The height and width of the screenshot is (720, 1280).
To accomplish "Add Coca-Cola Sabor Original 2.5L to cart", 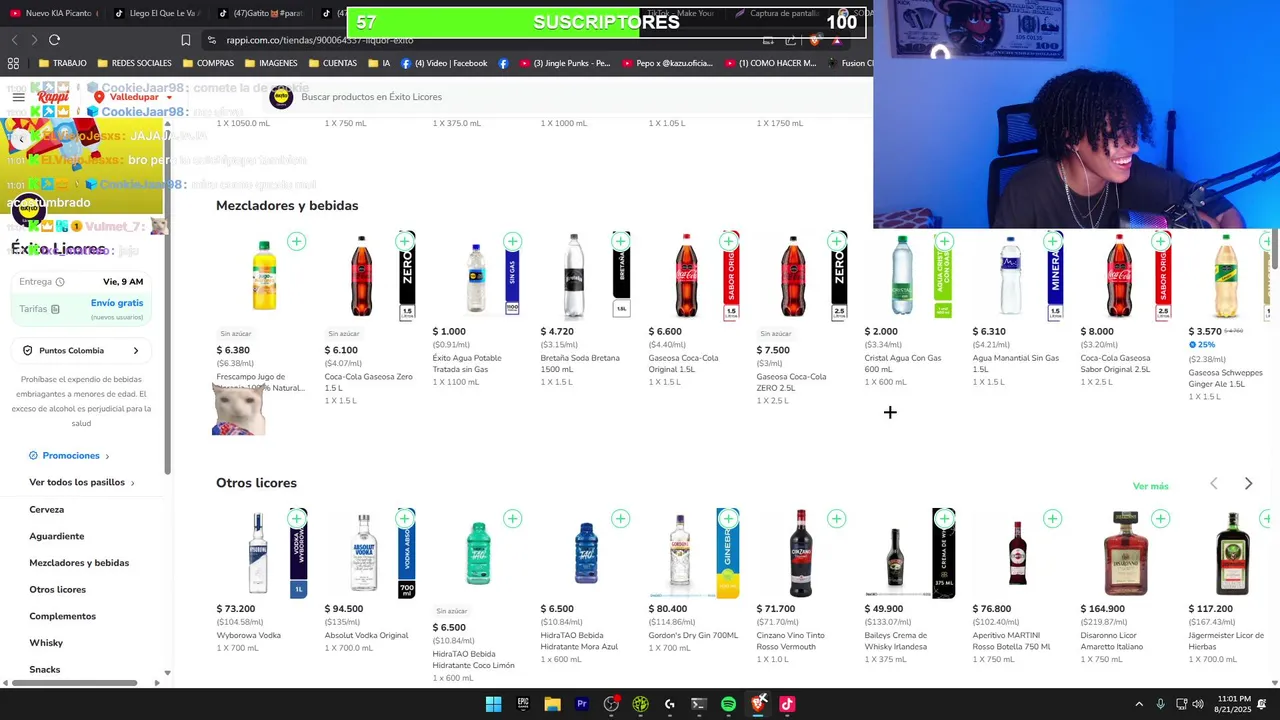I will [x=1160, y=241].
